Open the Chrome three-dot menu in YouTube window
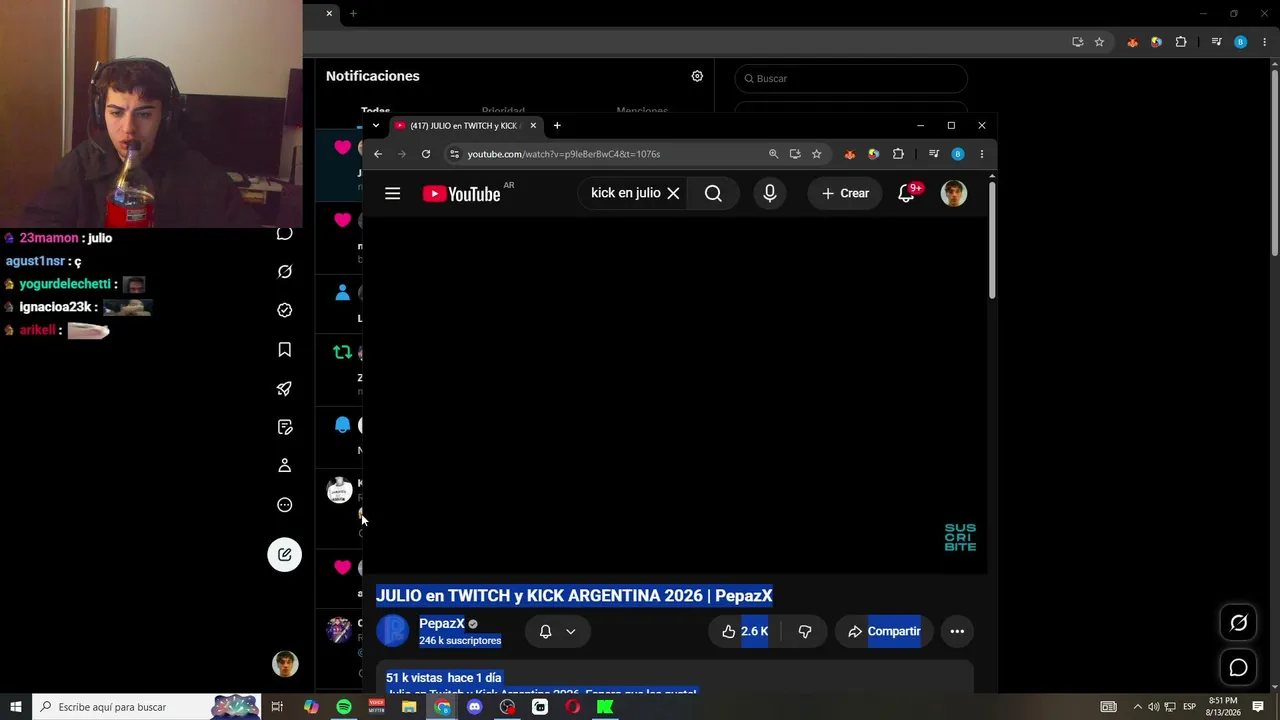The image size is (1280, 720). (982, 154)
